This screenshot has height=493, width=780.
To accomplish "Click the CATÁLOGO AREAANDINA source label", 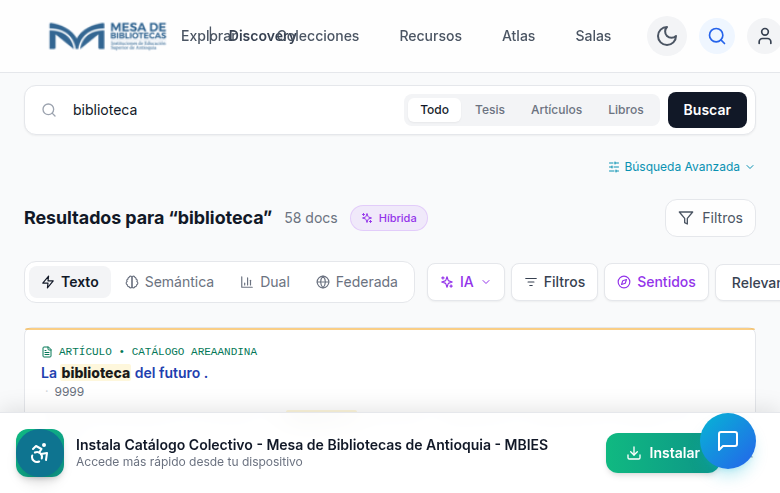I will tap(195, 352).
